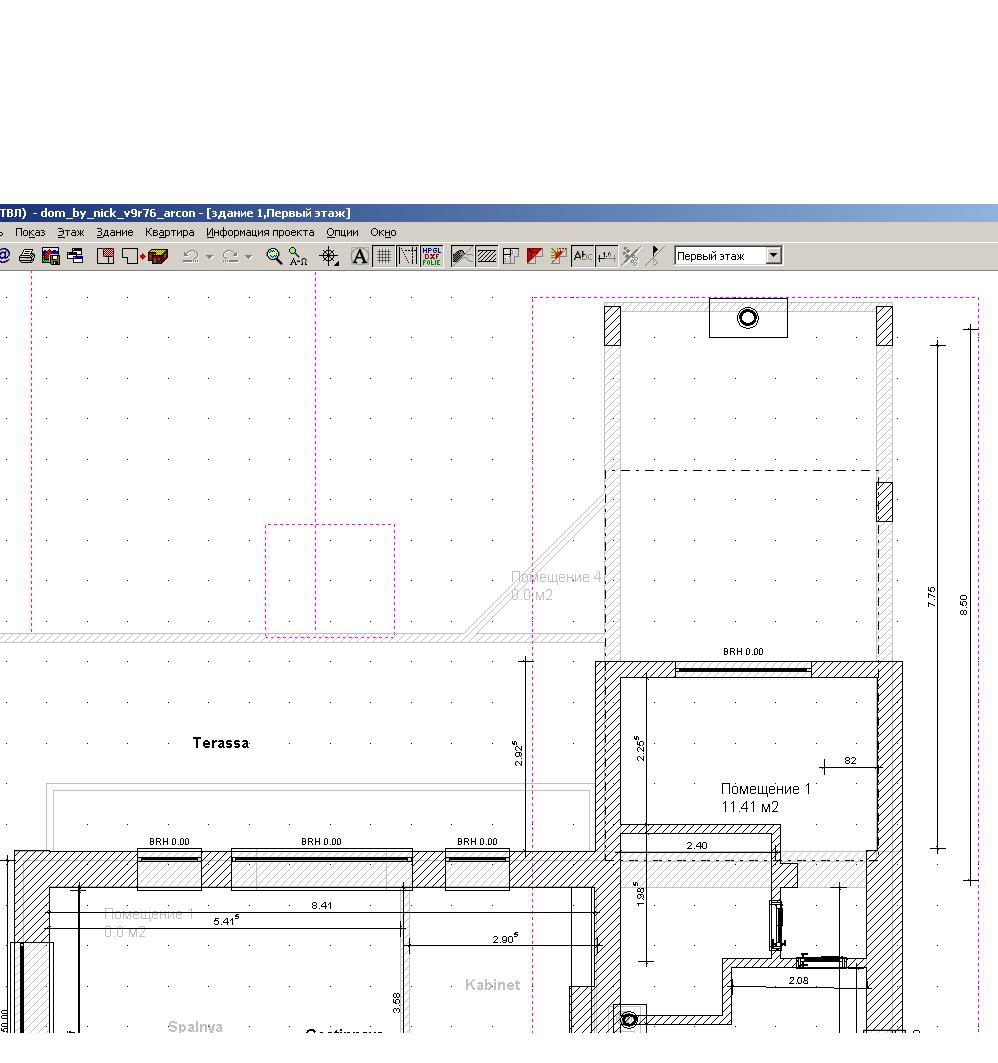
Task: Click the circled A text icon
Action: click(x=360, y=256)
